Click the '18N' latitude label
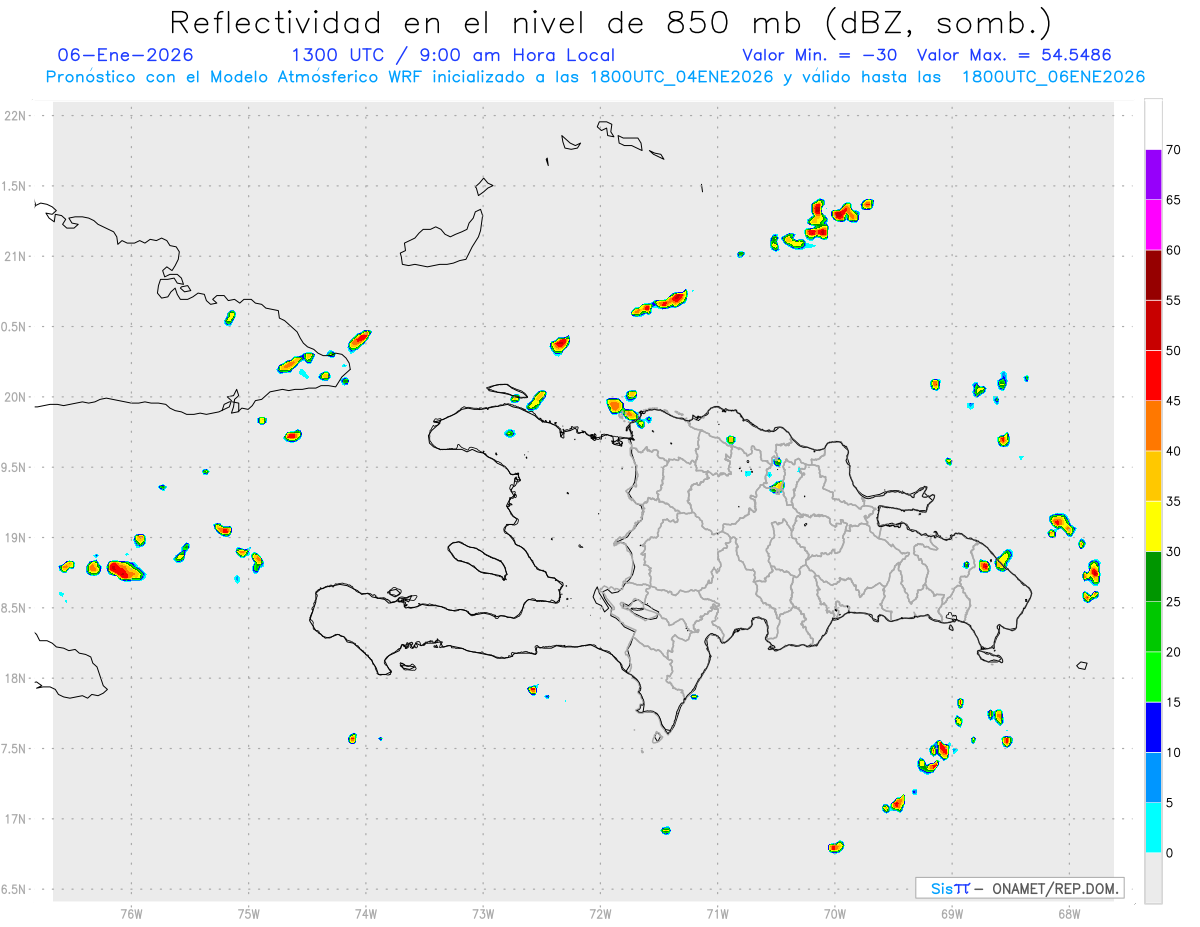The width and height of the screenshot is (1200, 927). point(15,678)
